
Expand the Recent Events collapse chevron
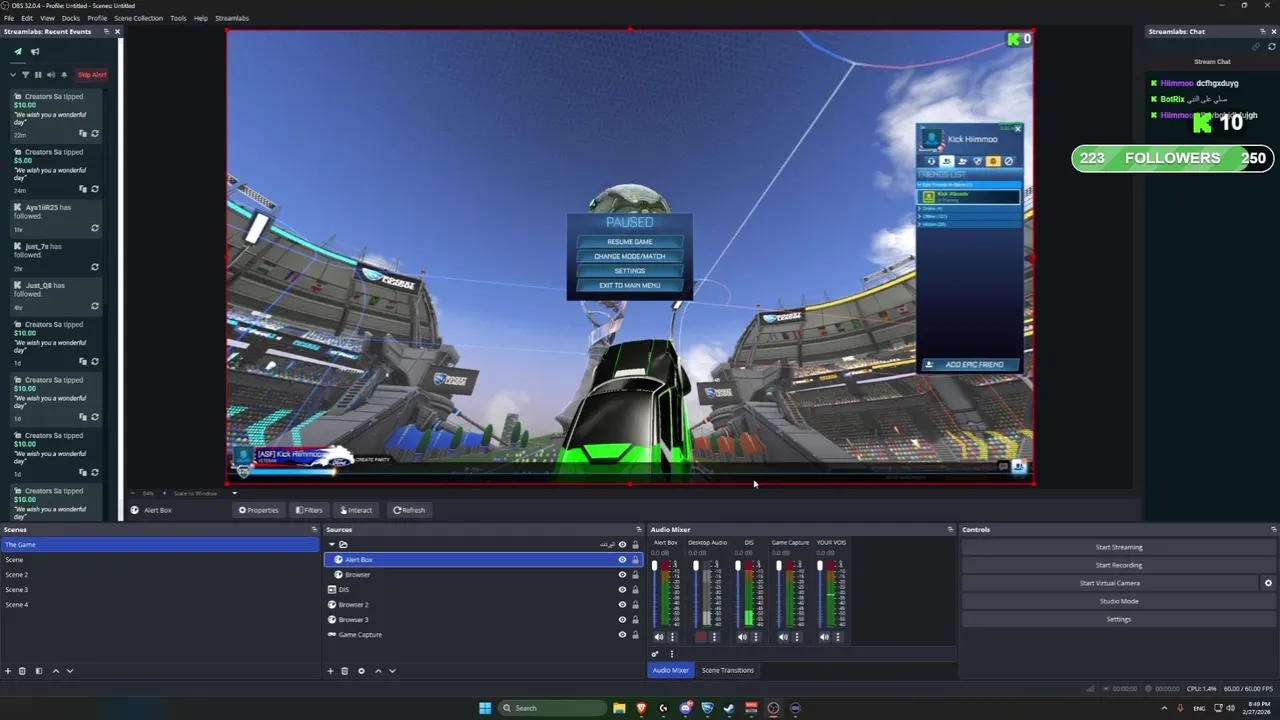coord(13,75)
